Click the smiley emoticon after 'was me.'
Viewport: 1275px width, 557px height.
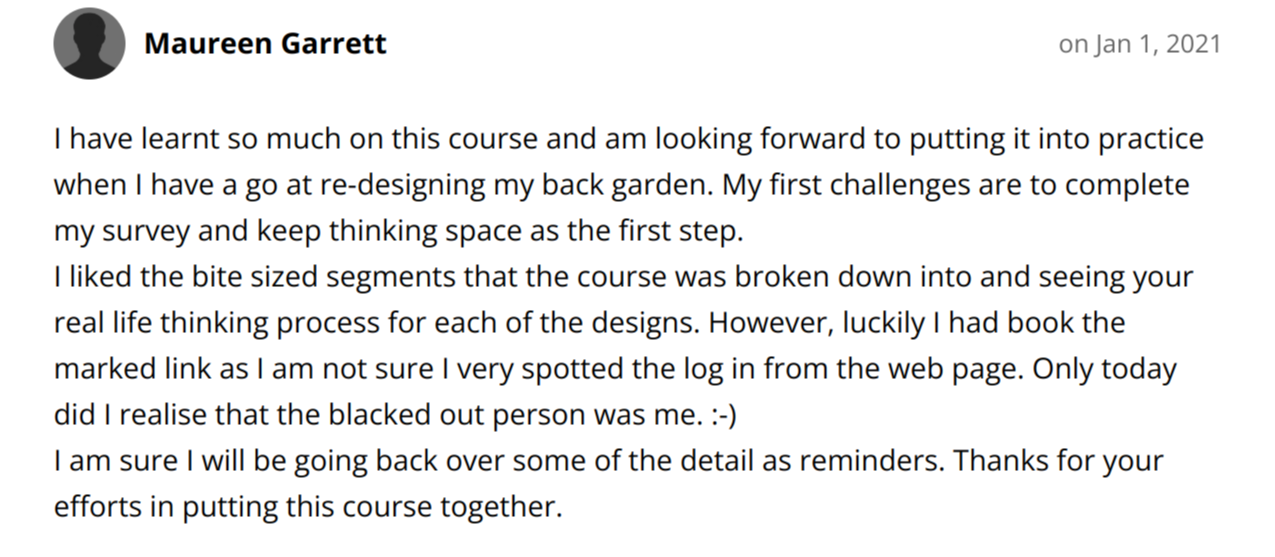point(720,415)
